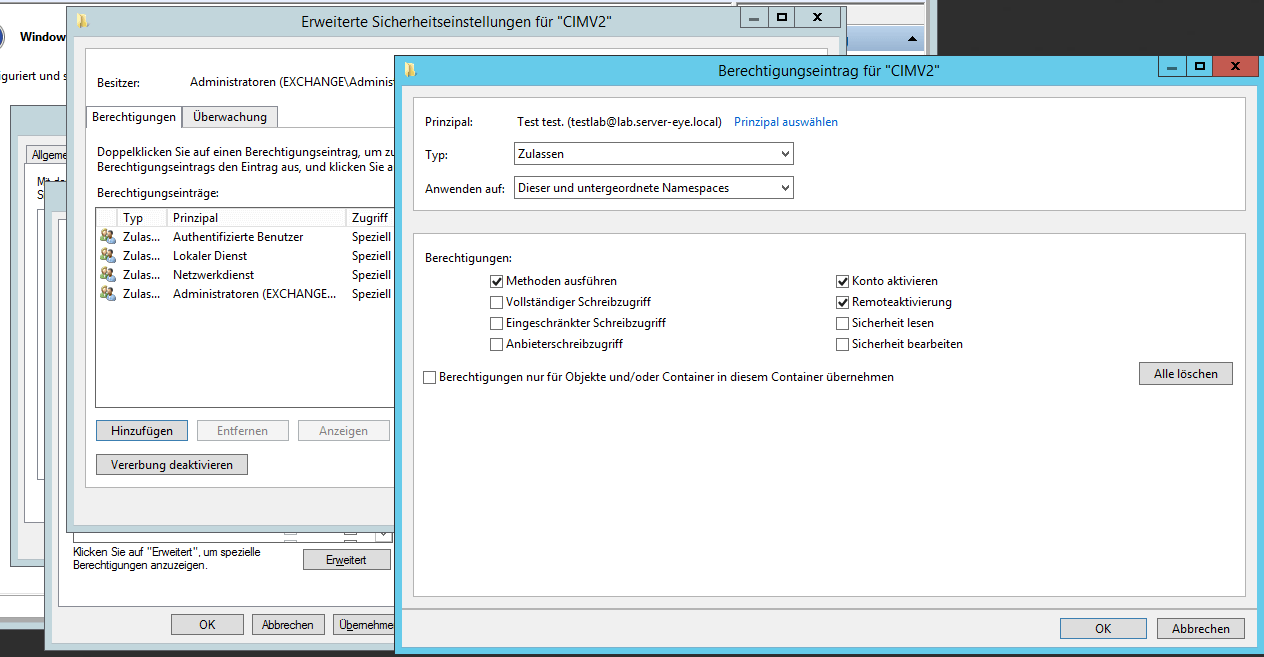Click the group icon next to Administratoren (EXCHANGE...)

coord(107,293)
